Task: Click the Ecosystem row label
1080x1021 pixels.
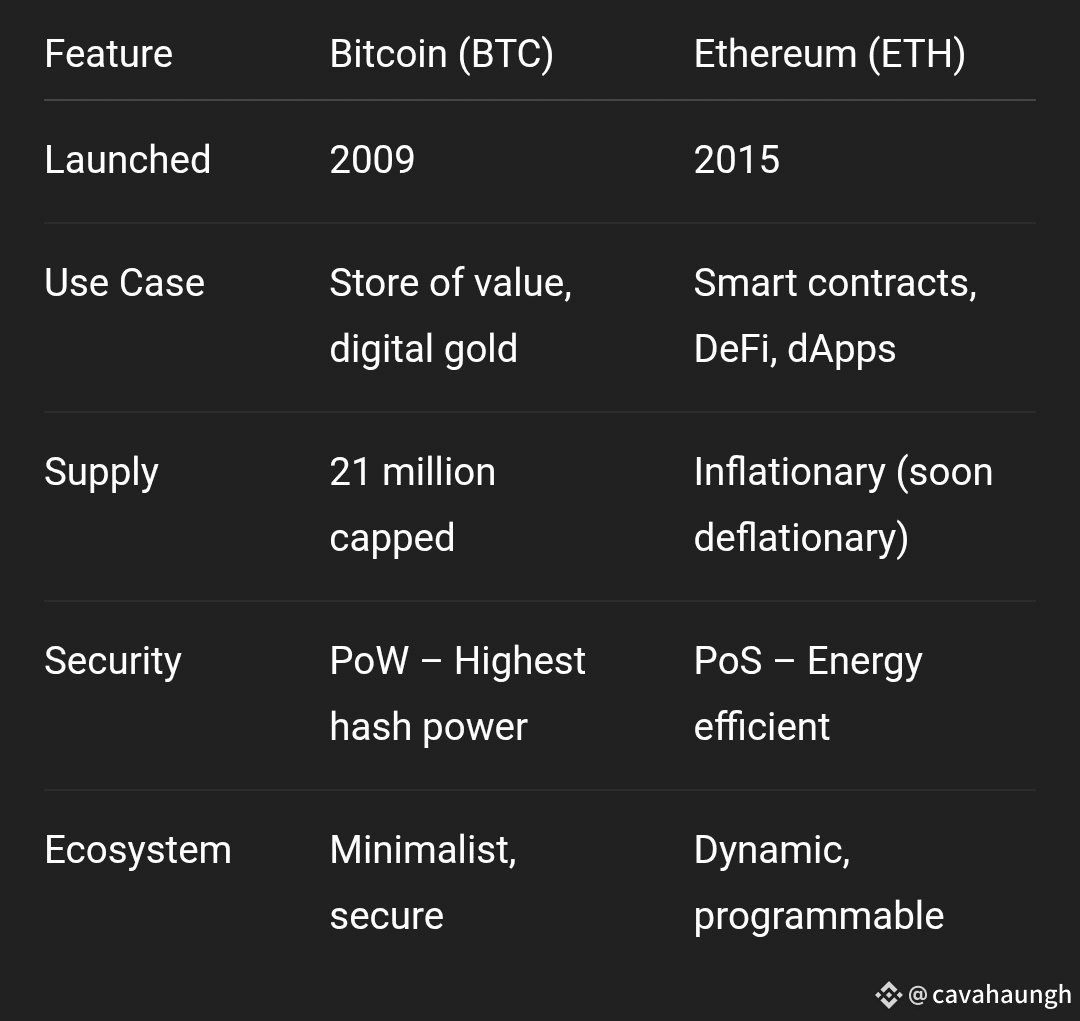Action: point(138,850)
